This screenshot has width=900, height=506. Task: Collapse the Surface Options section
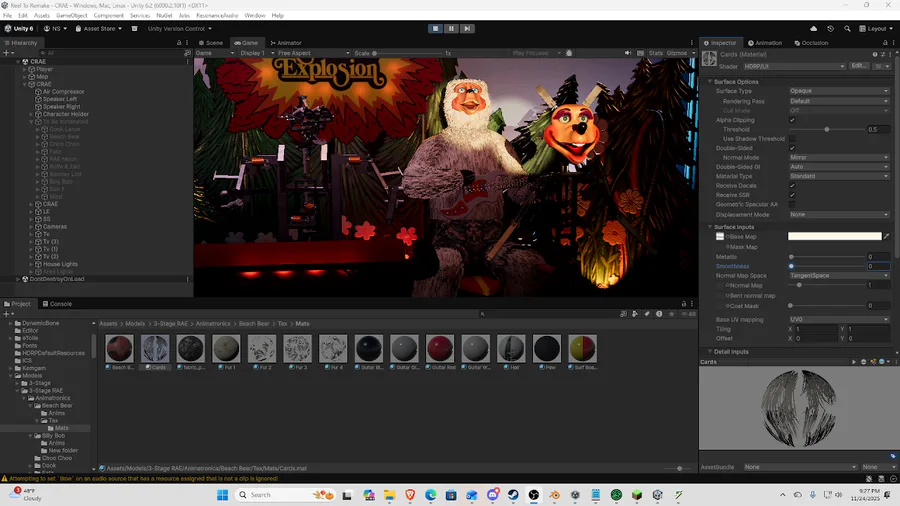click(x=710, y=82)
